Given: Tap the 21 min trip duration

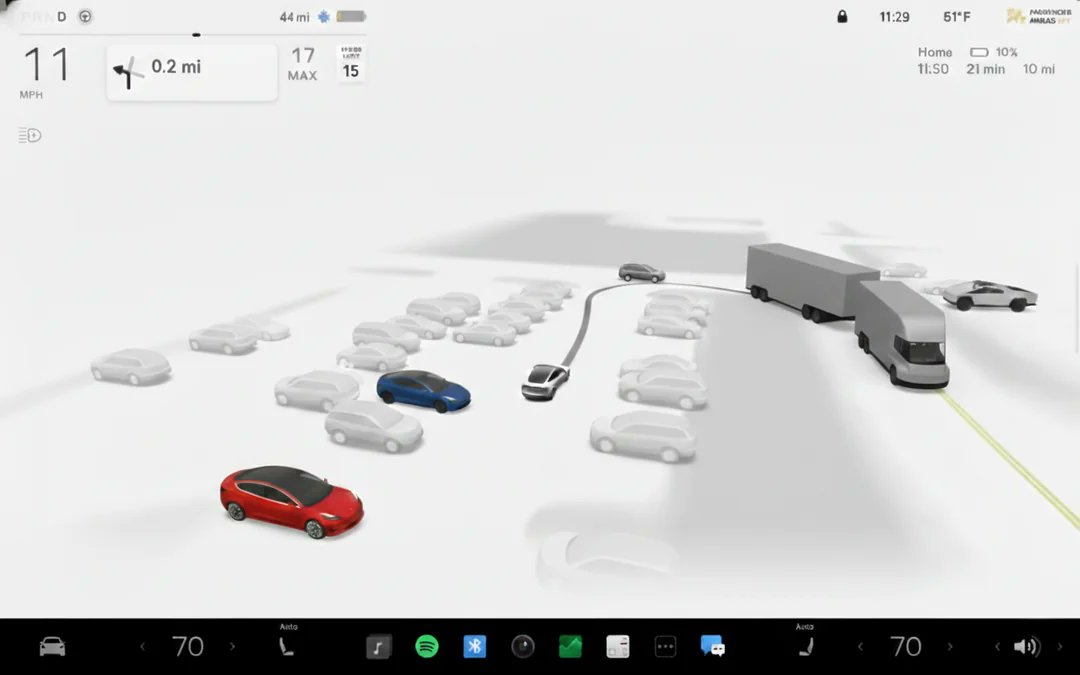Looking at the screenshot, I should coord(985,69).
